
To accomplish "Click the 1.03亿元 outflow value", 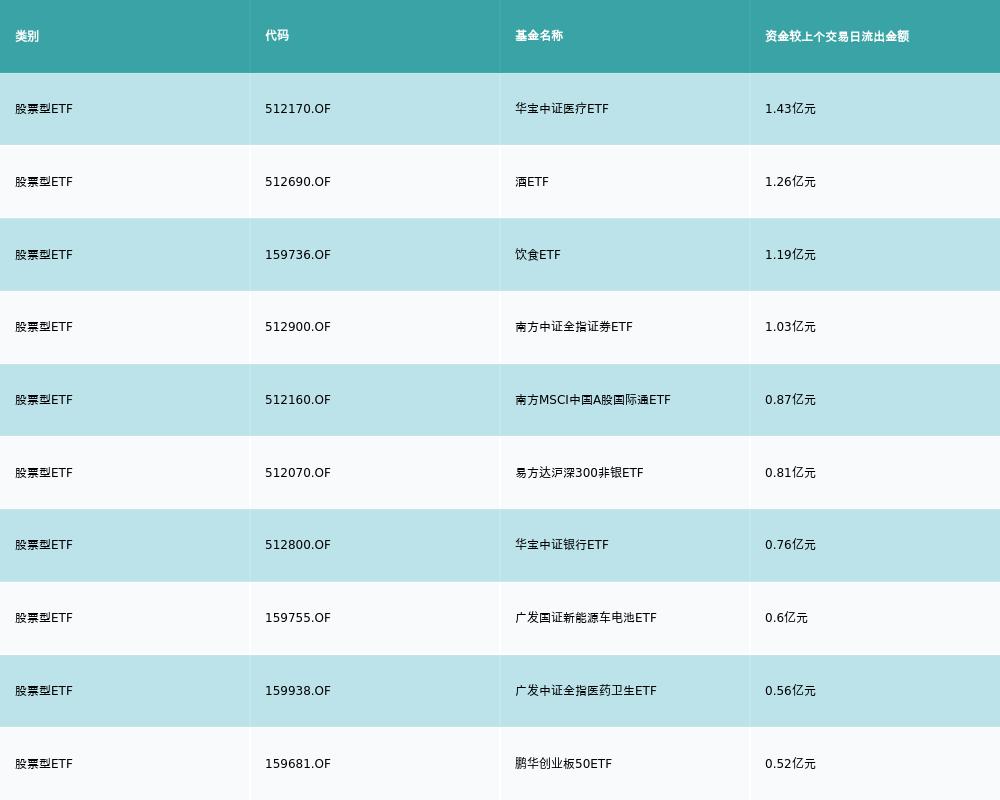I will [x=790, y=327].
